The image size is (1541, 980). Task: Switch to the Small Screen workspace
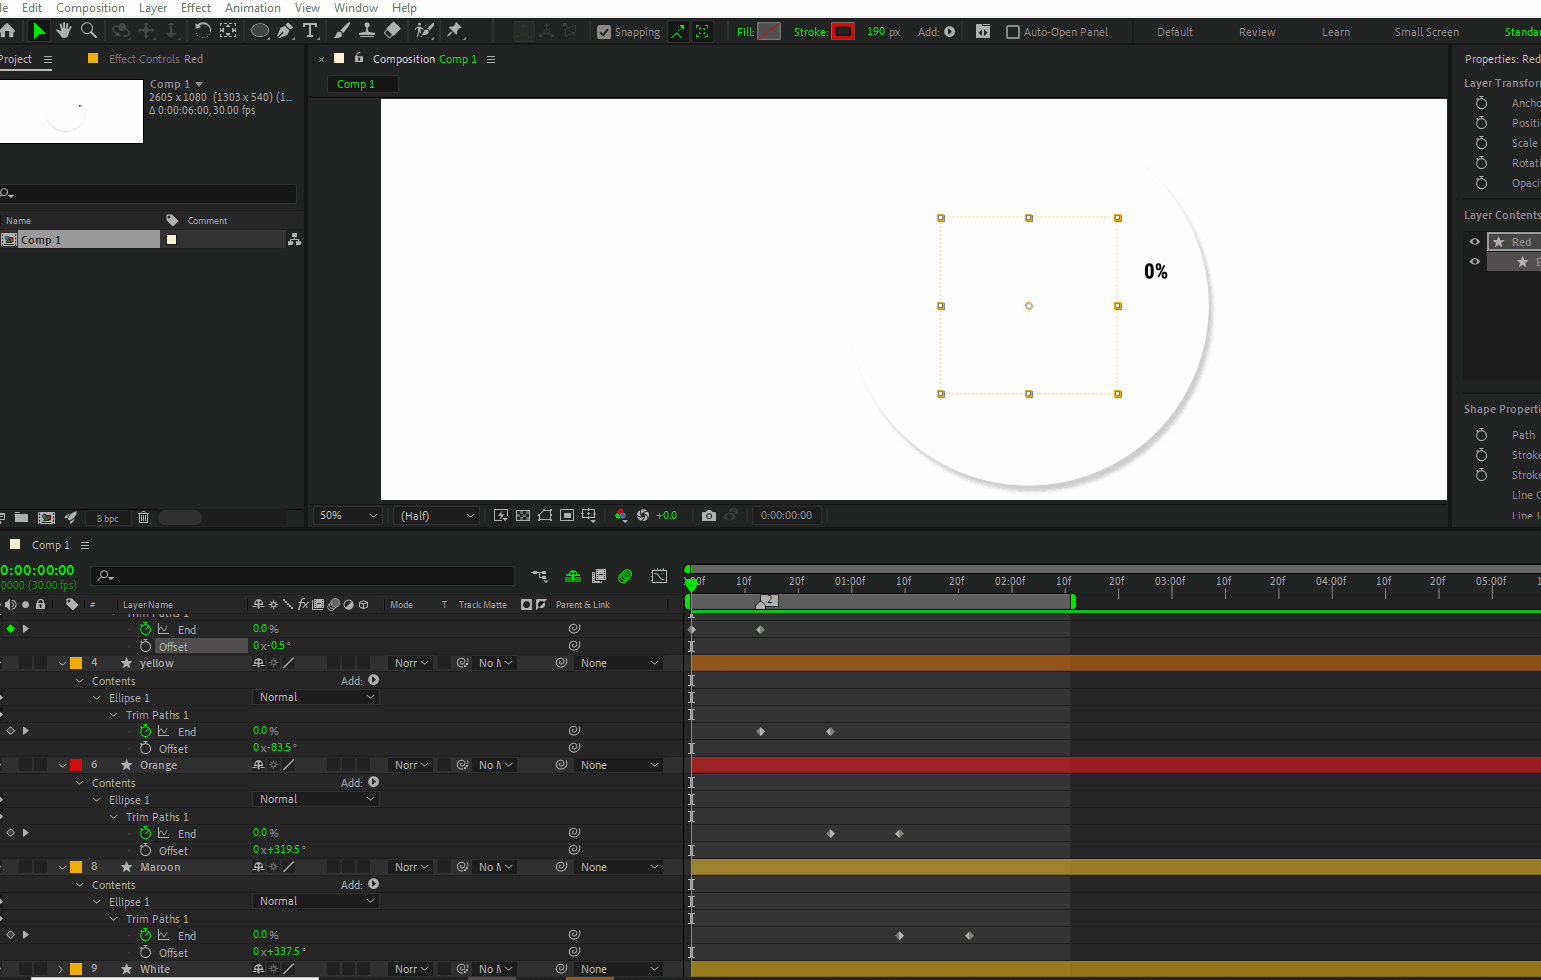tap(1427, 32)
